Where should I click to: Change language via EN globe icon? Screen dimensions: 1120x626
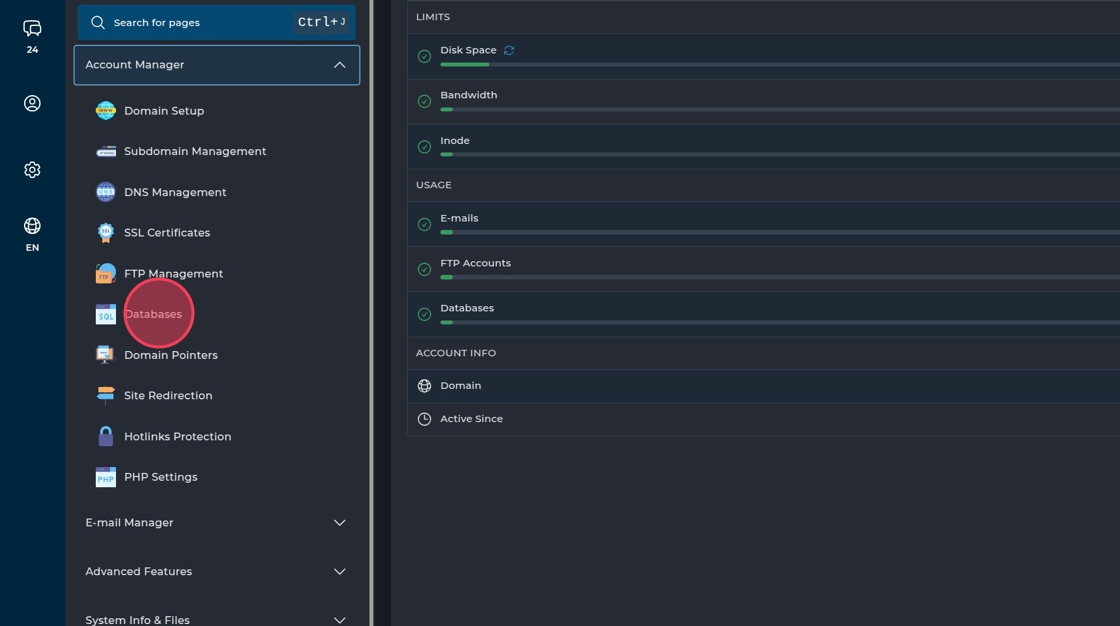coord(32,226)
